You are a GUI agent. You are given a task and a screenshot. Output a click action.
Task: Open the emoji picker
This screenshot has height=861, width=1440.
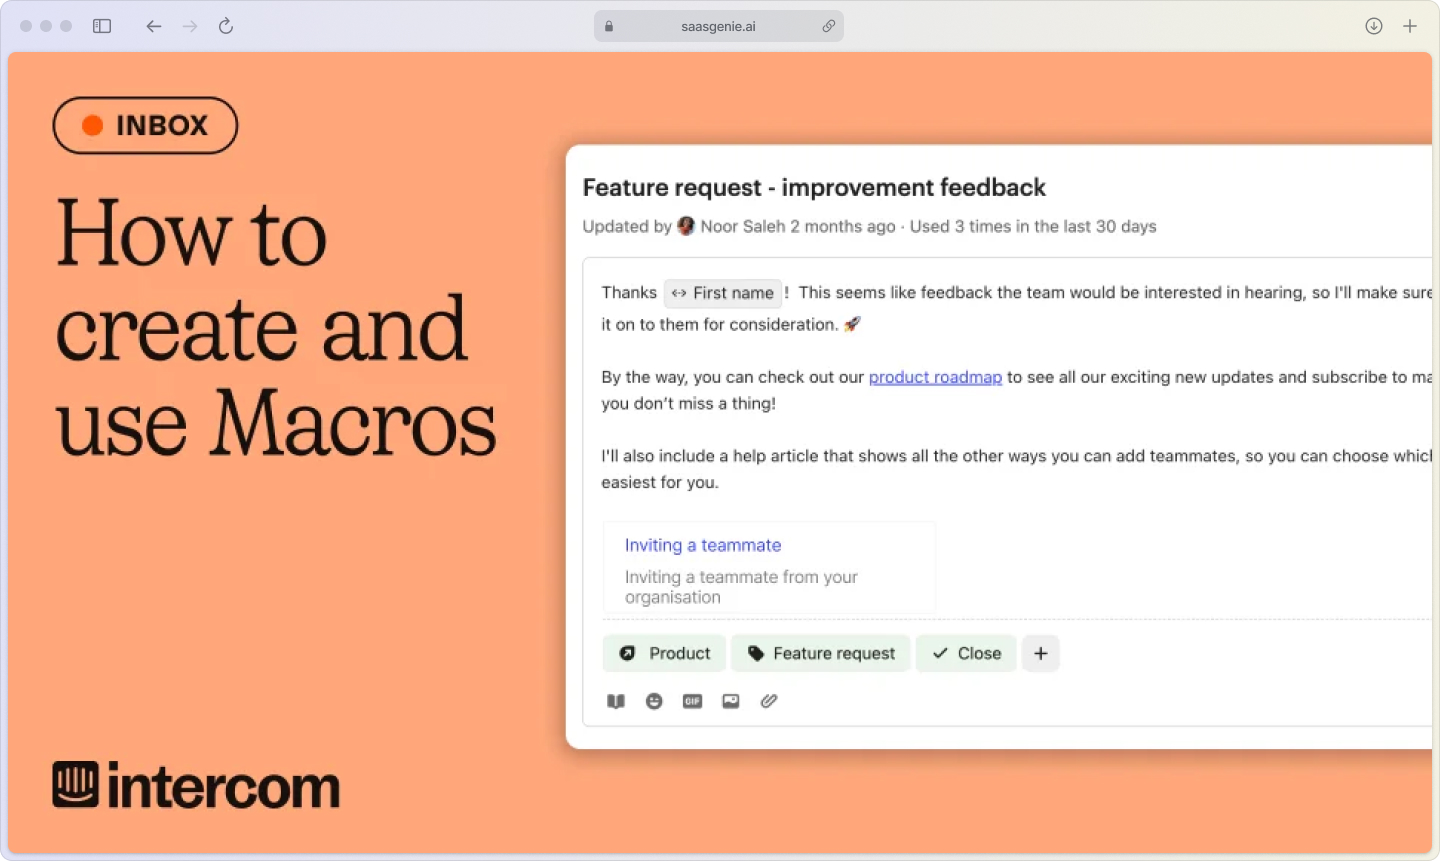click(654, 701)
